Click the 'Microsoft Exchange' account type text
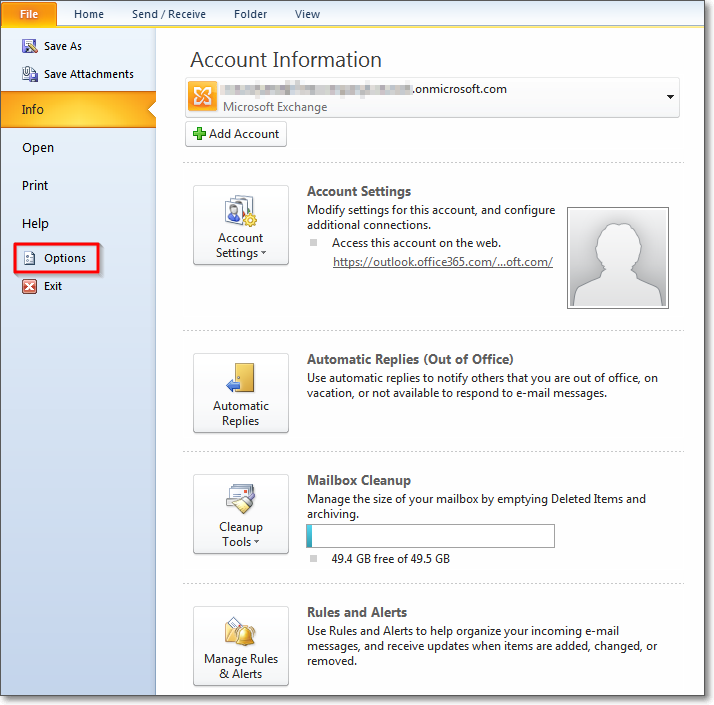Screen dimensions: 714x705 click(x=275, y=107)
